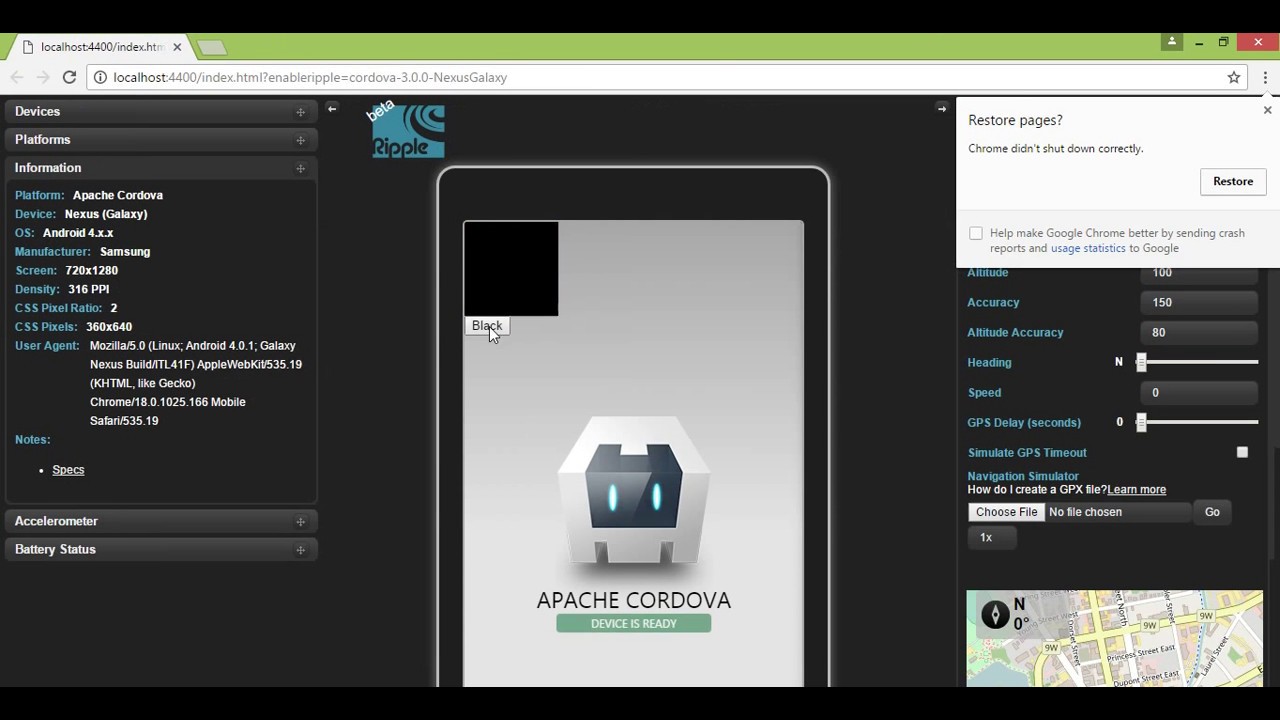Image resolution: width=1280 pixels, height=720 pixels.
Task: Click the Go button for navigation simulator
Action: pos(1212,512)
